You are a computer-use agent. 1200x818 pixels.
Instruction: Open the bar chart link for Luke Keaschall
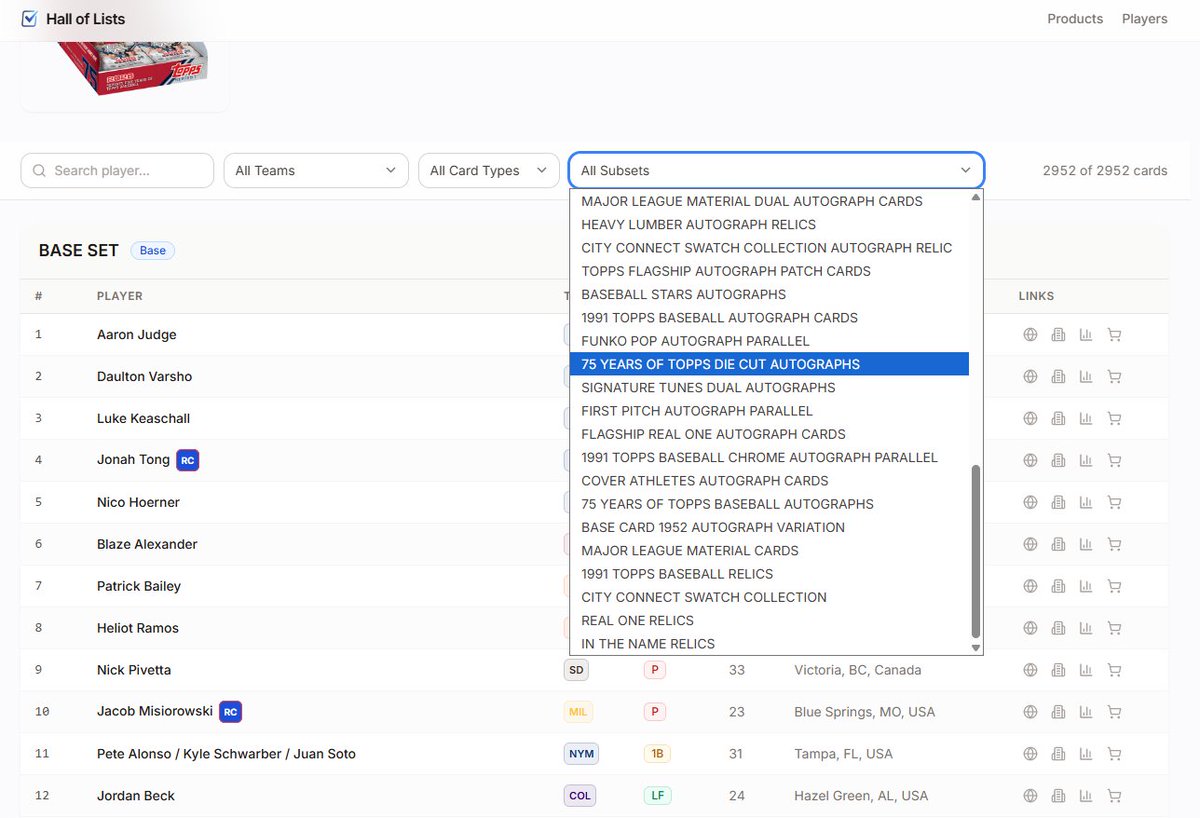pyautogui.click(x=1086, y=419)
